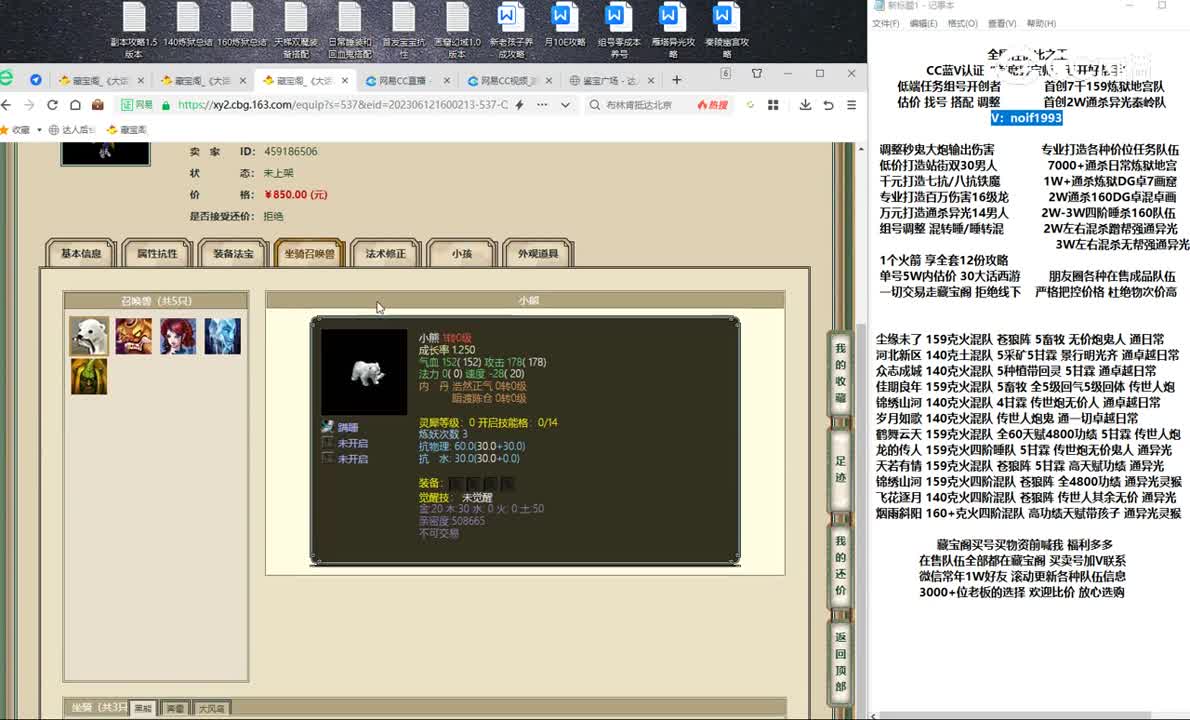Open the 达人后台 bookmark
Viewport: 1190px width, 720px height.
(72, 130)
